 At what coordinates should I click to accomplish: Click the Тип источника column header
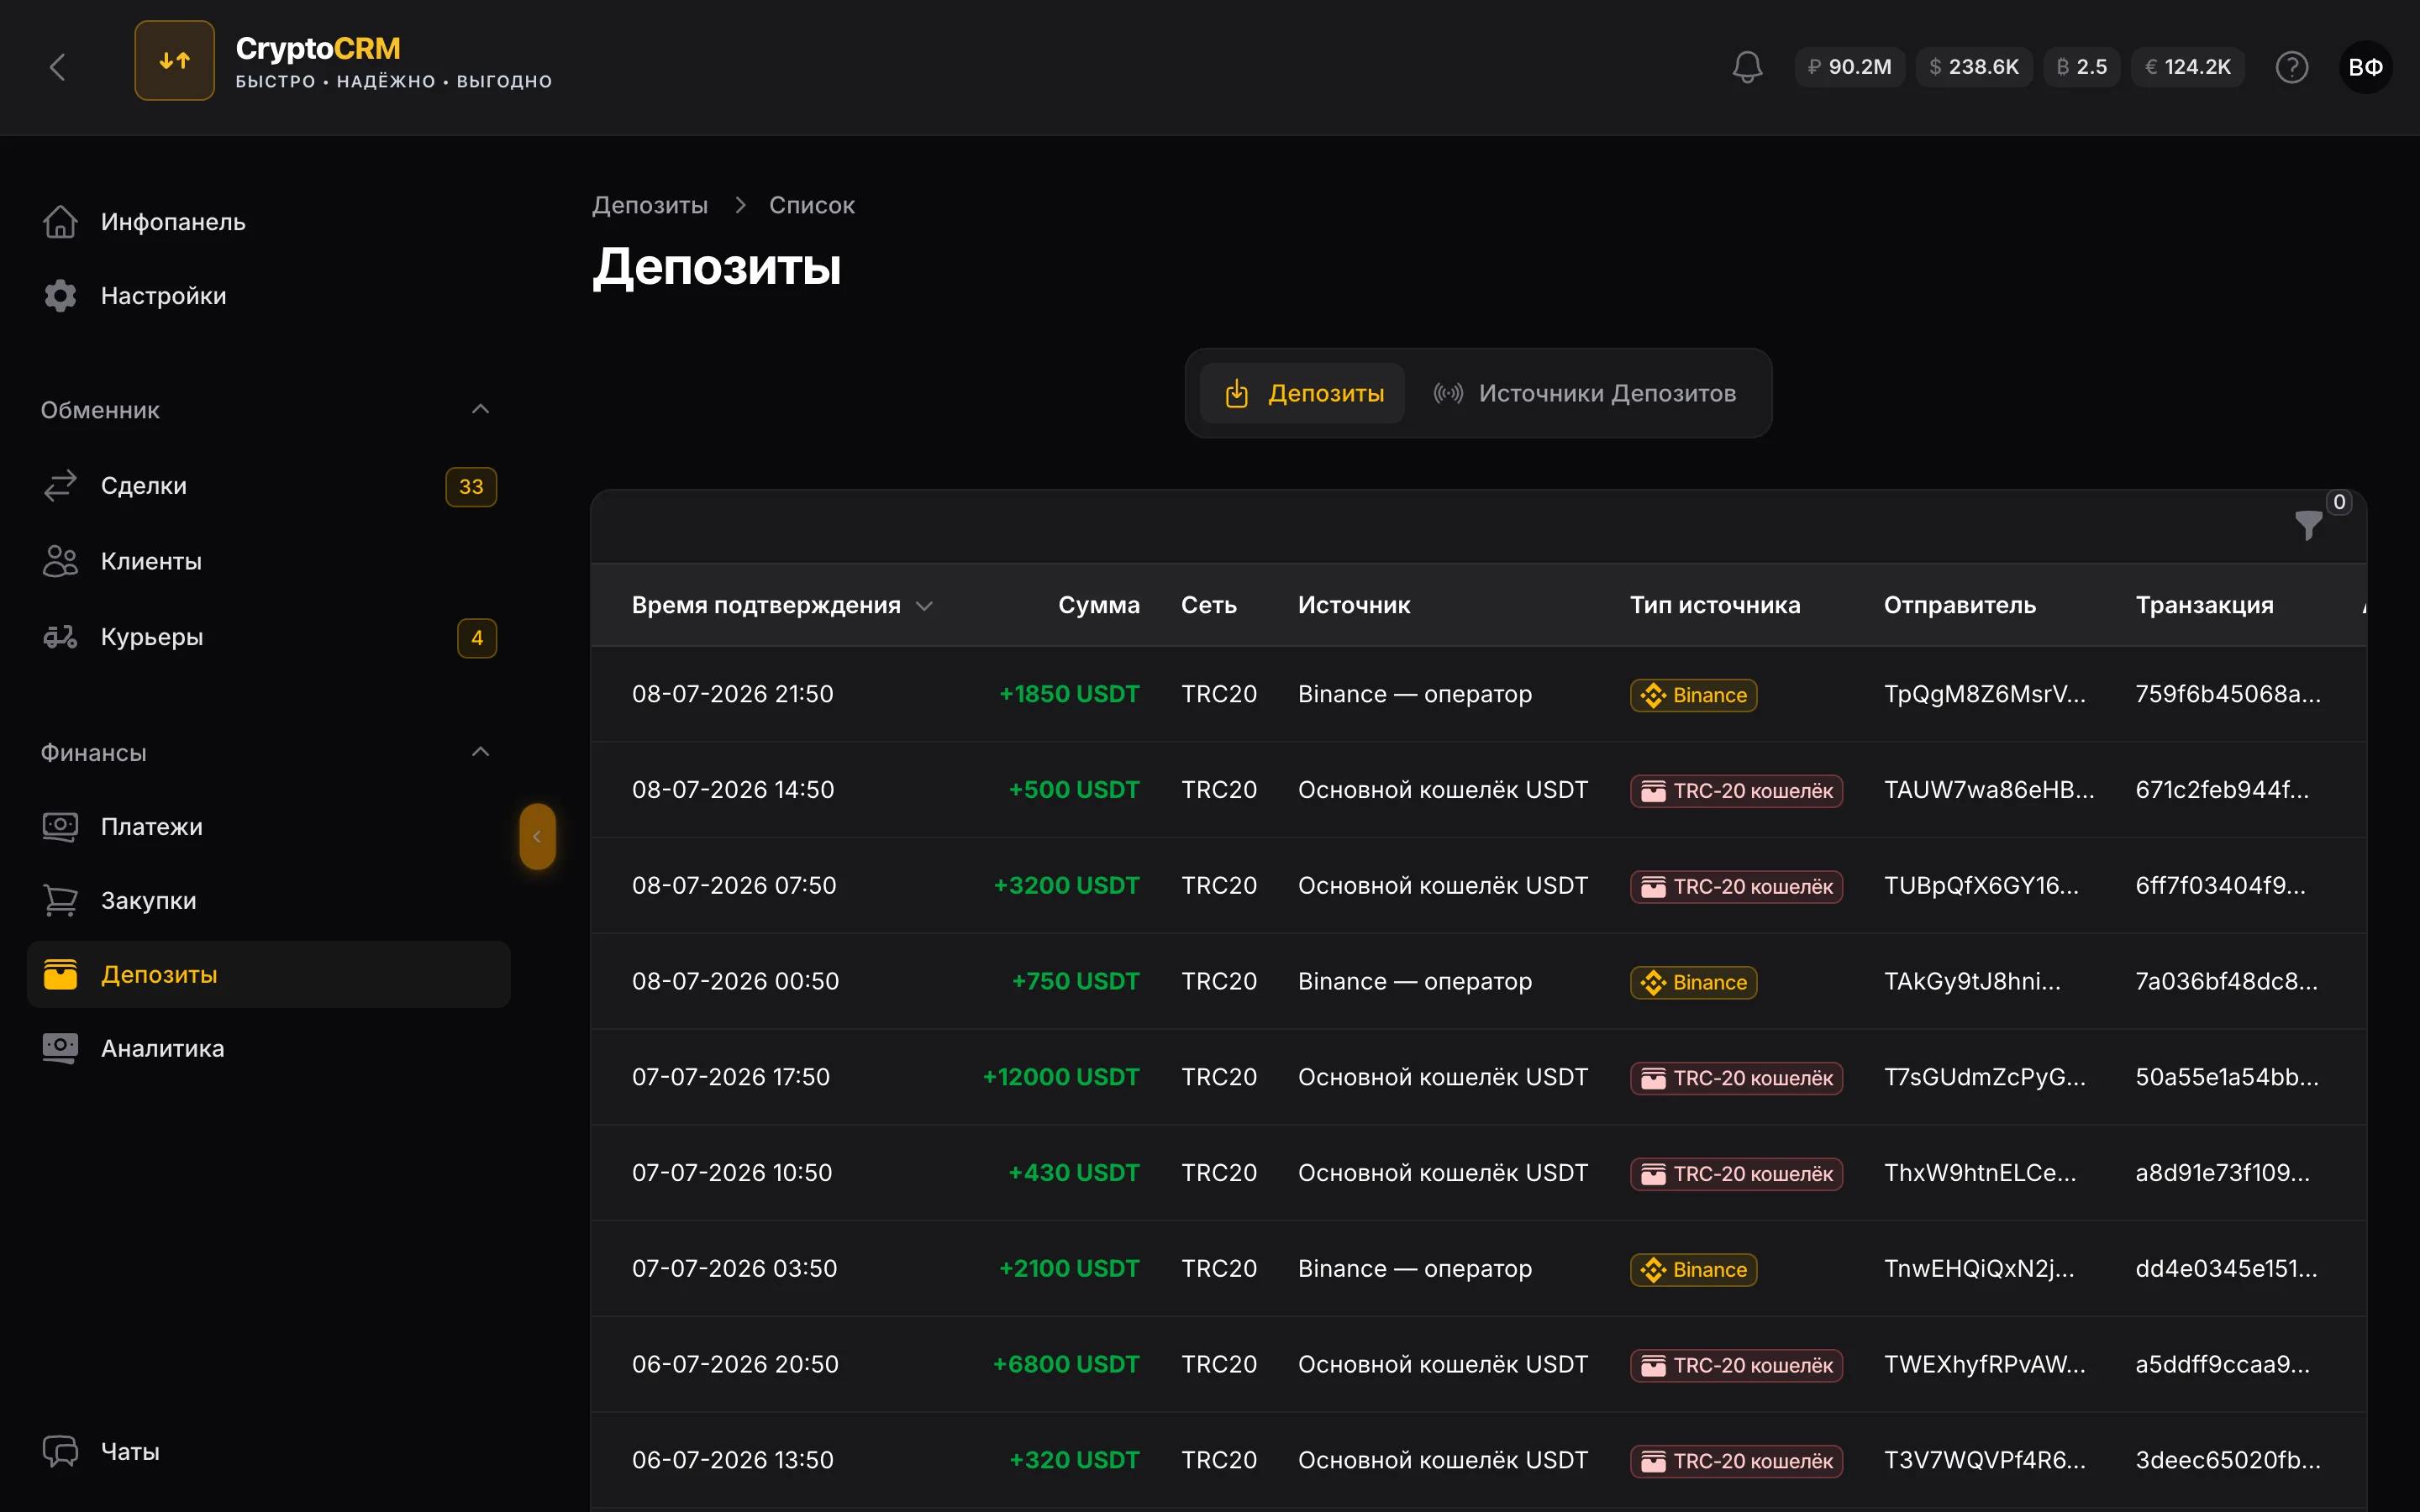1714,605
